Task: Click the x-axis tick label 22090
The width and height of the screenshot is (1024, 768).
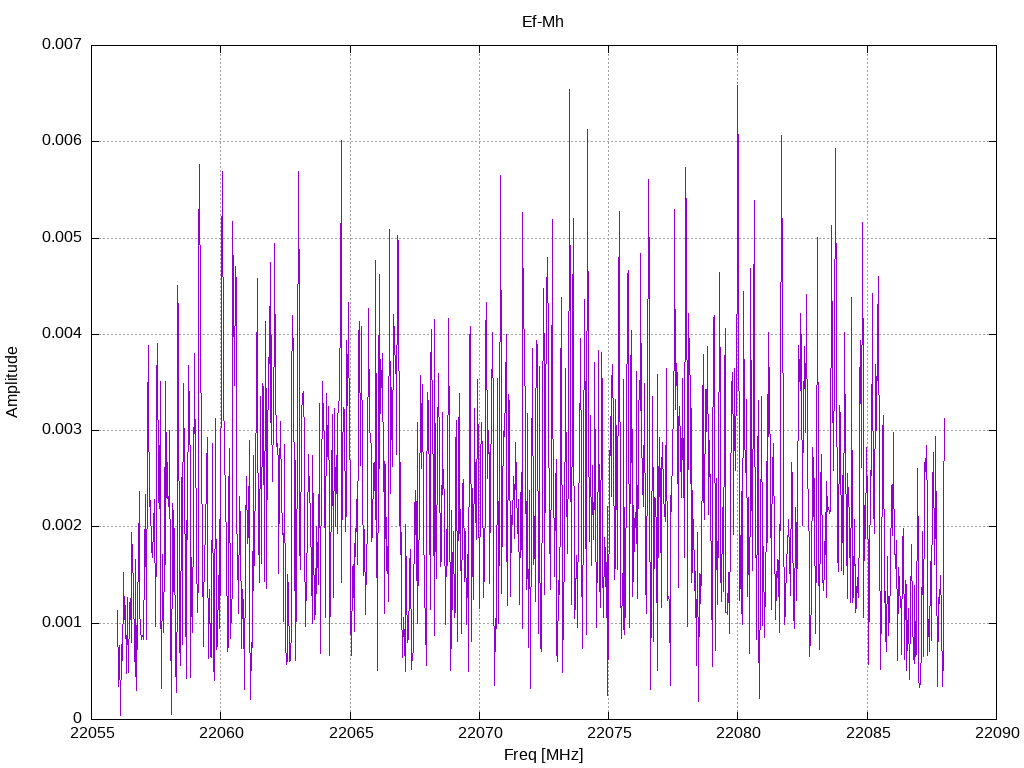Action: pos(997,733)
